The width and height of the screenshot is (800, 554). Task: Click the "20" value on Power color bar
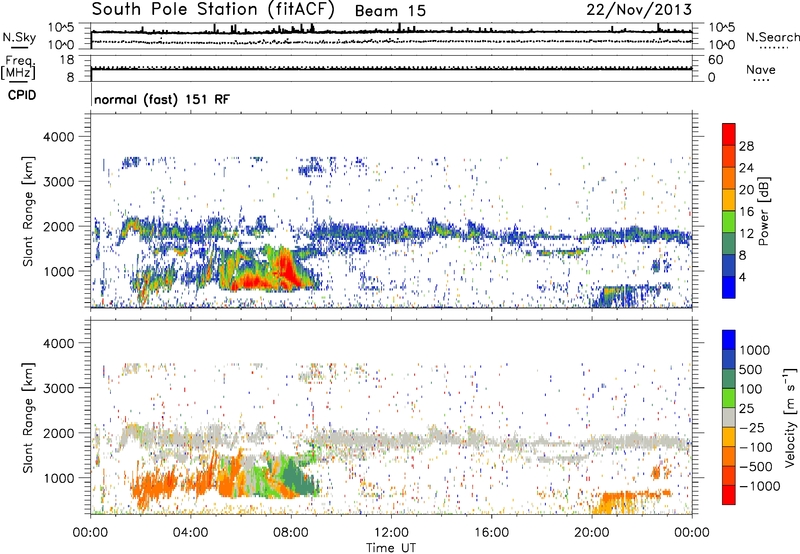[746, 190]
